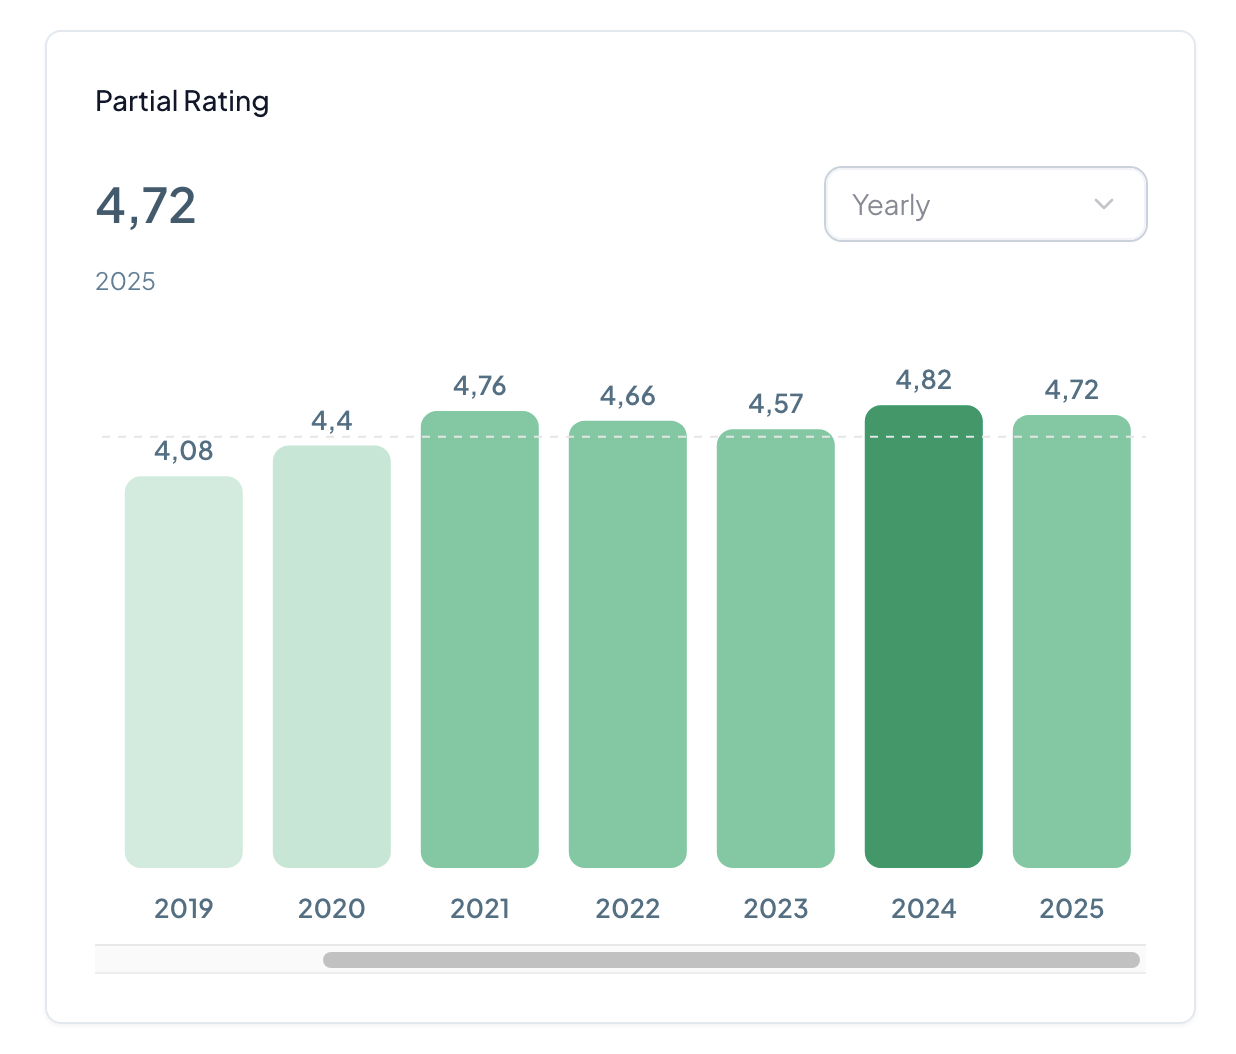Click the 2021 x-axis label
Image resolution: width=1236 pixels, height=1054 pixels.
(x=480, y=908)
